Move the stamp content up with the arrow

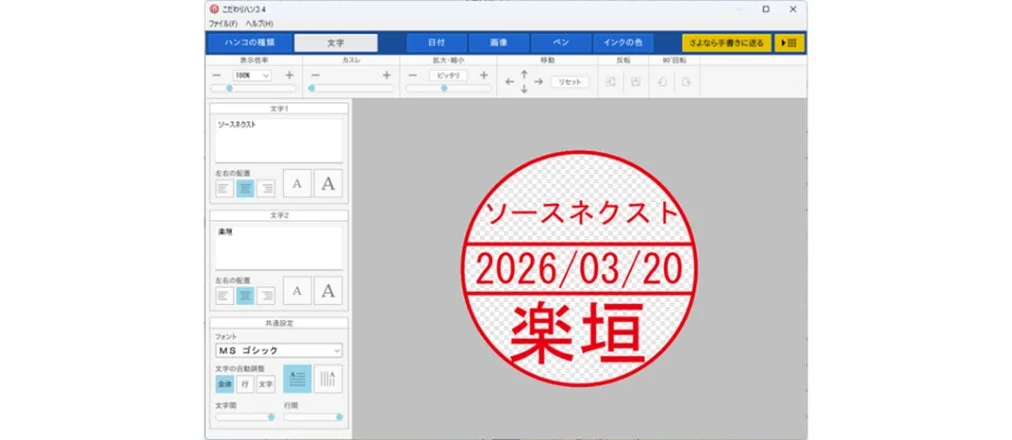coord(524,73)
